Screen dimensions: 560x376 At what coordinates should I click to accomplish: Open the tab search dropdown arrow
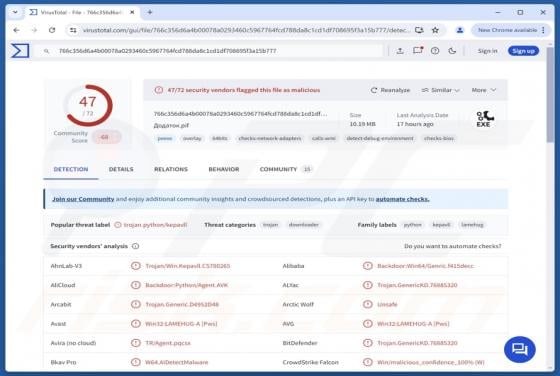pos(15,12)
